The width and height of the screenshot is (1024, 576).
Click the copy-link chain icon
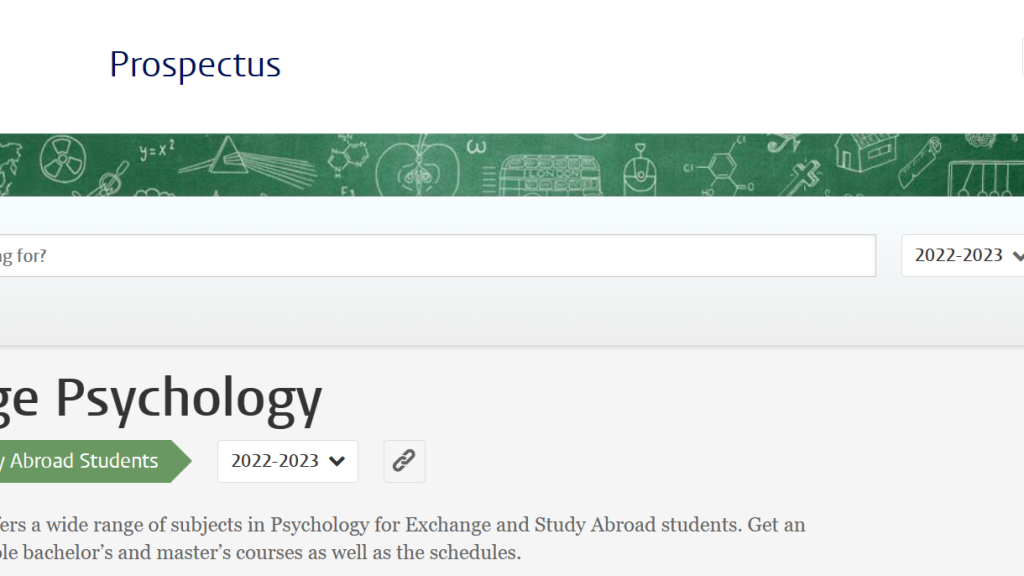(x=404, y=461)
